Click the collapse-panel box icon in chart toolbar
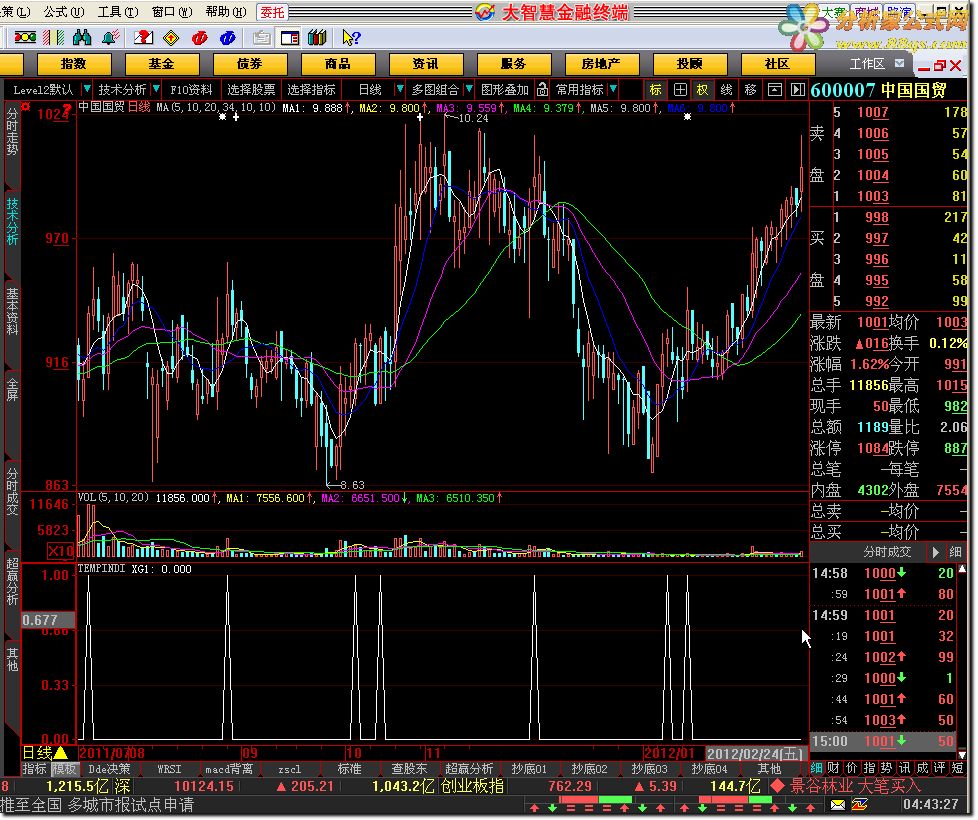 (x=775, y=90)
